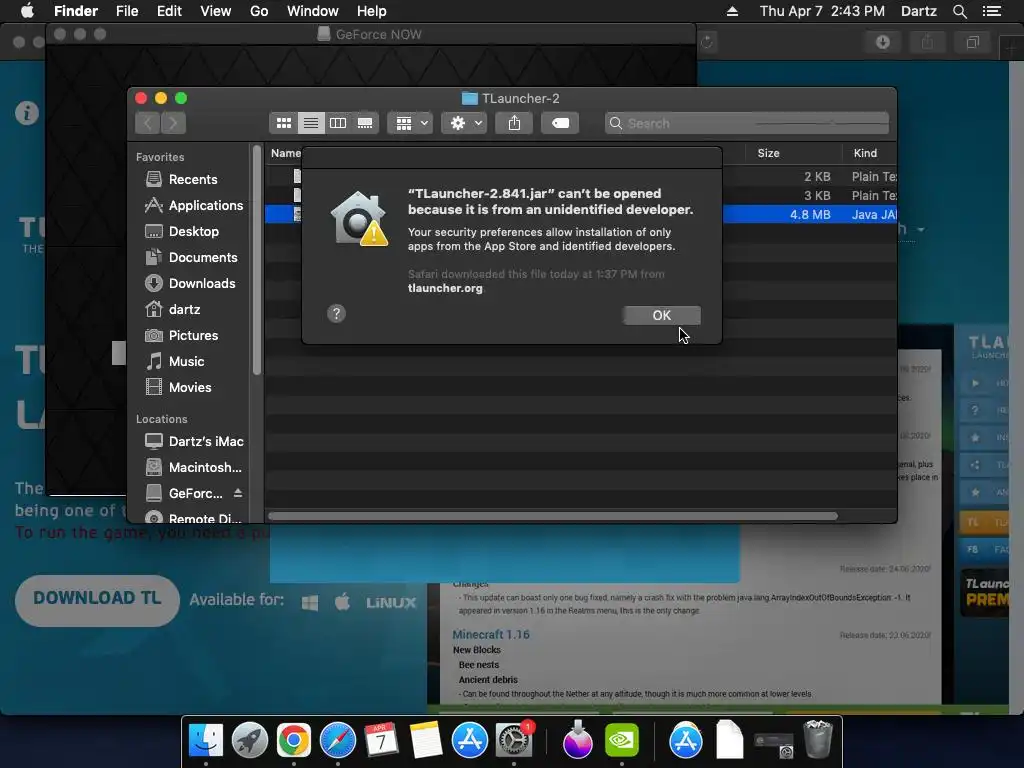This screenshot has width=1024, height=768.
Task: Select the 3 KB plain text file row
Action: point(581,195)
